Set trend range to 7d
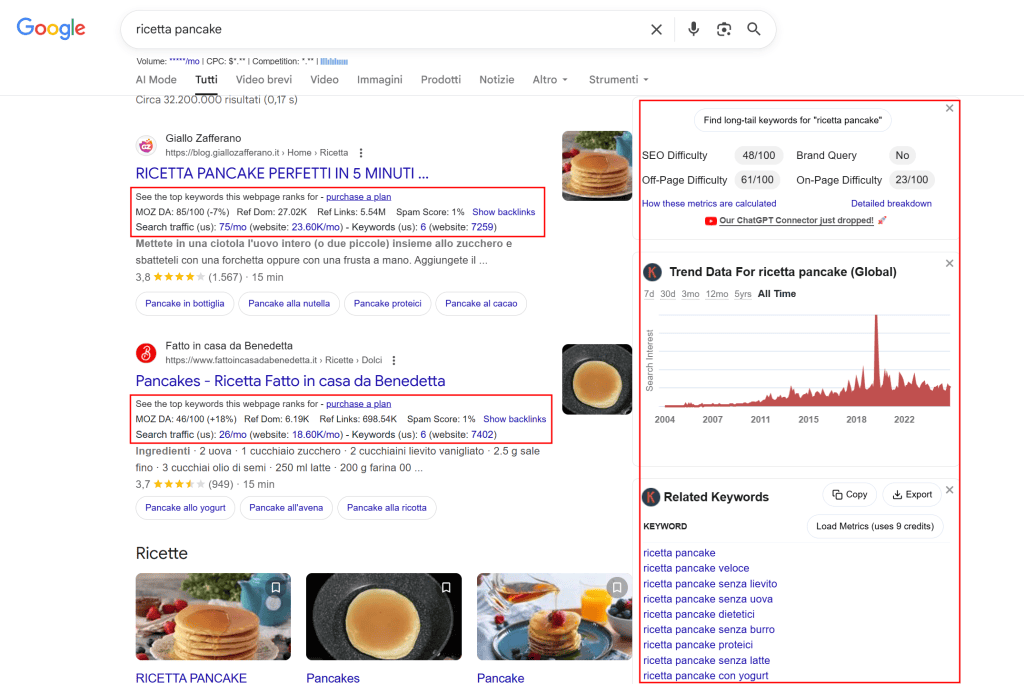 coord(649,294)
